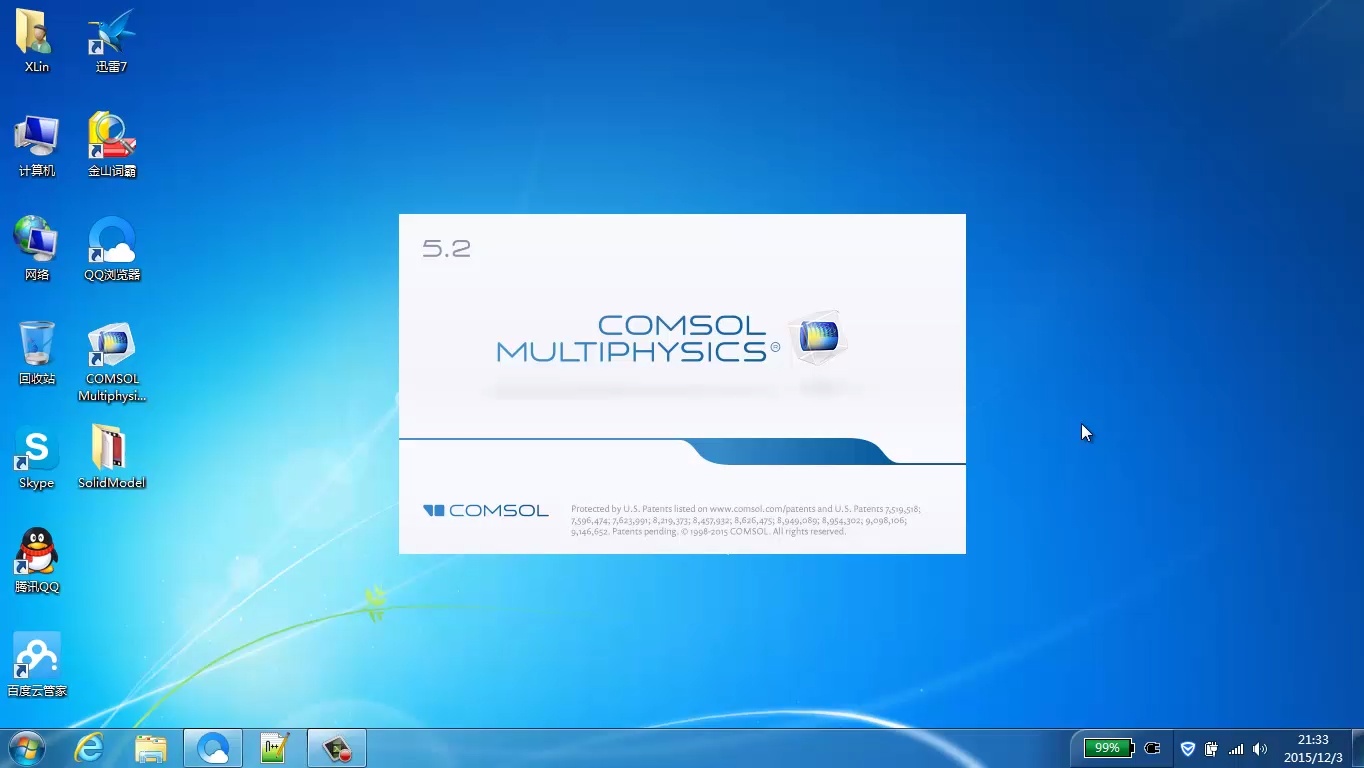Select the COMSOL Multiphysics desktop shortcut
Viewport: 1364px width, 768px height.
pos(111,348)
